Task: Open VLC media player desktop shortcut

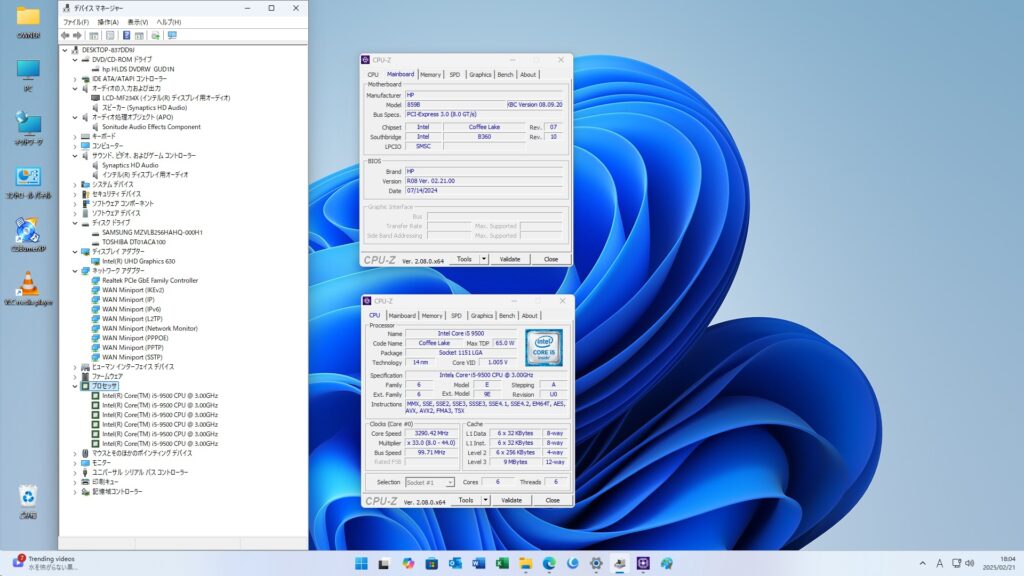Action: [28, 283]
